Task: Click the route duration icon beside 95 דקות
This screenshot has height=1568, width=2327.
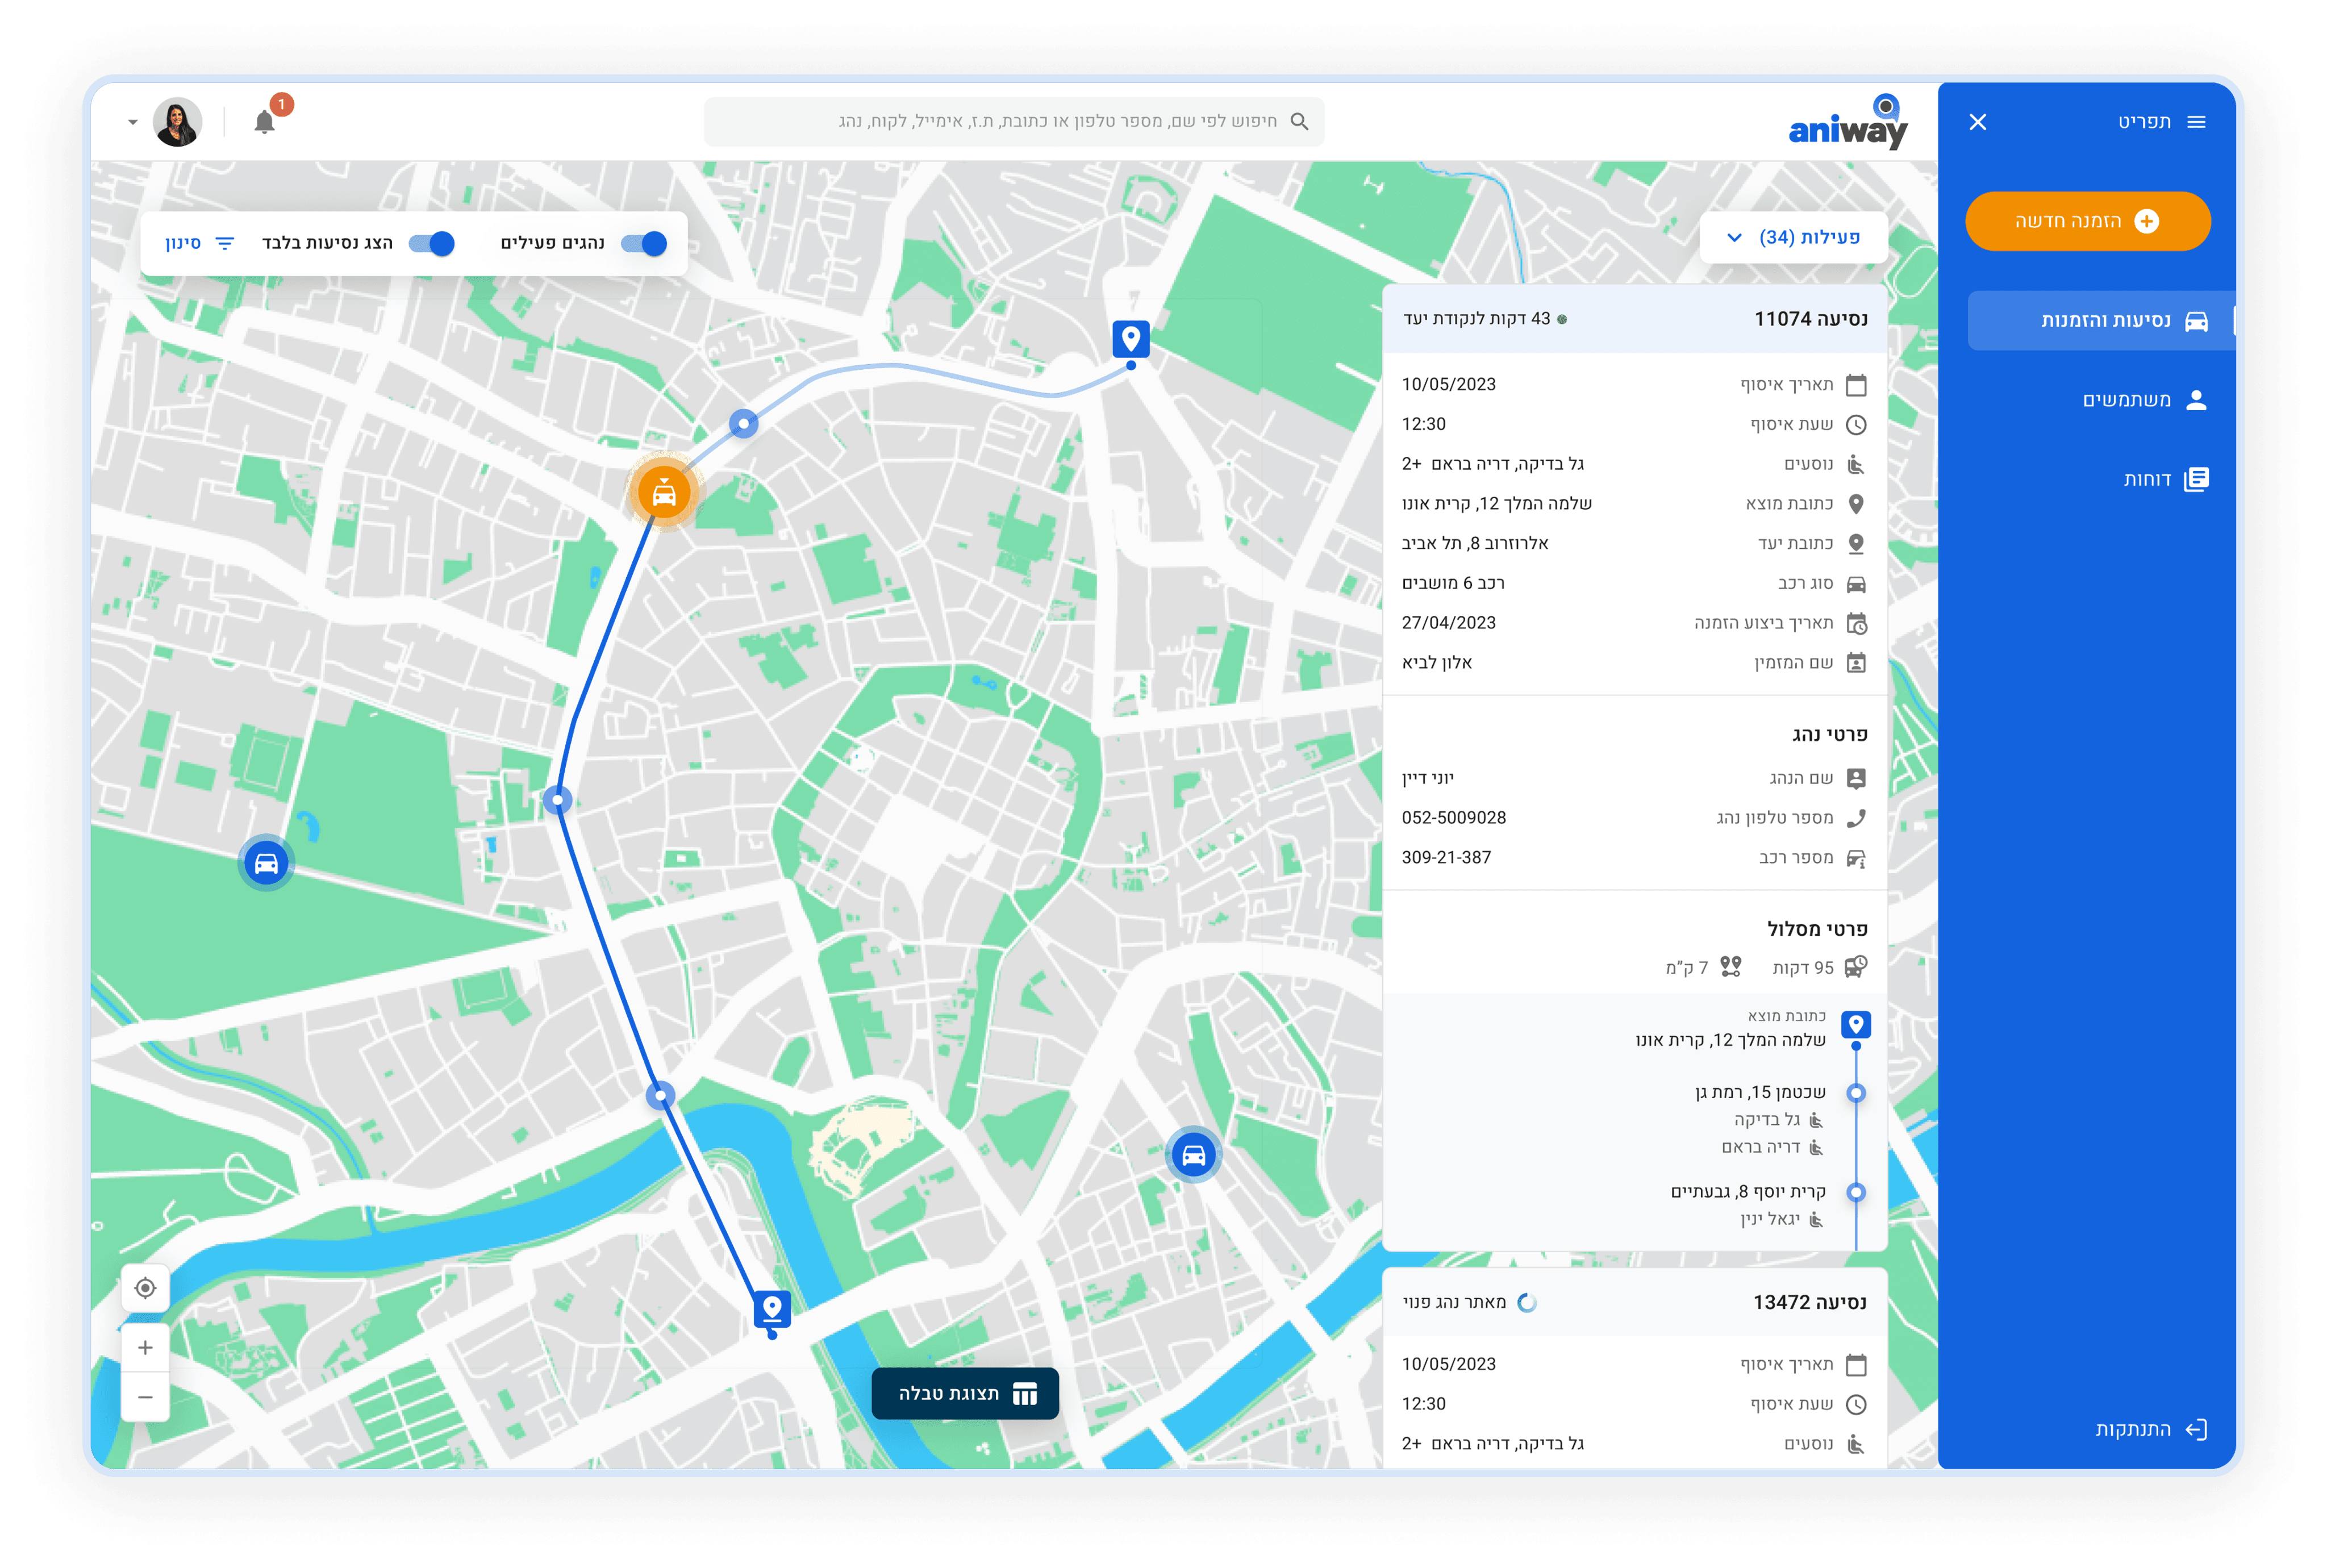Action: [x=1855, y=967]
